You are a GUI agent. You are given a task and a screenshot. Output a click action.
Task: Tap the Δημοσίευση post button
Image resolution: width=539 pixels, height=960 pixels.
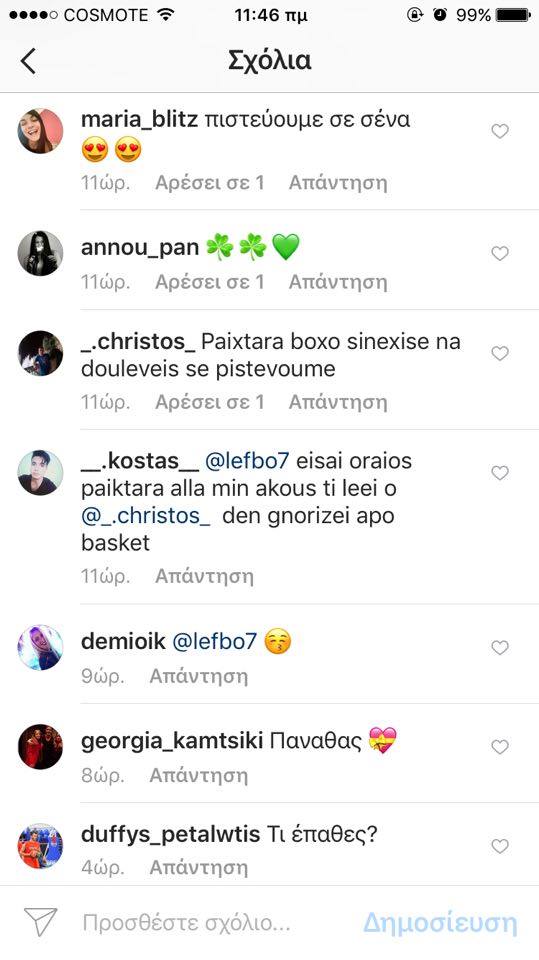pyautogui.click(x=440, y=923)
